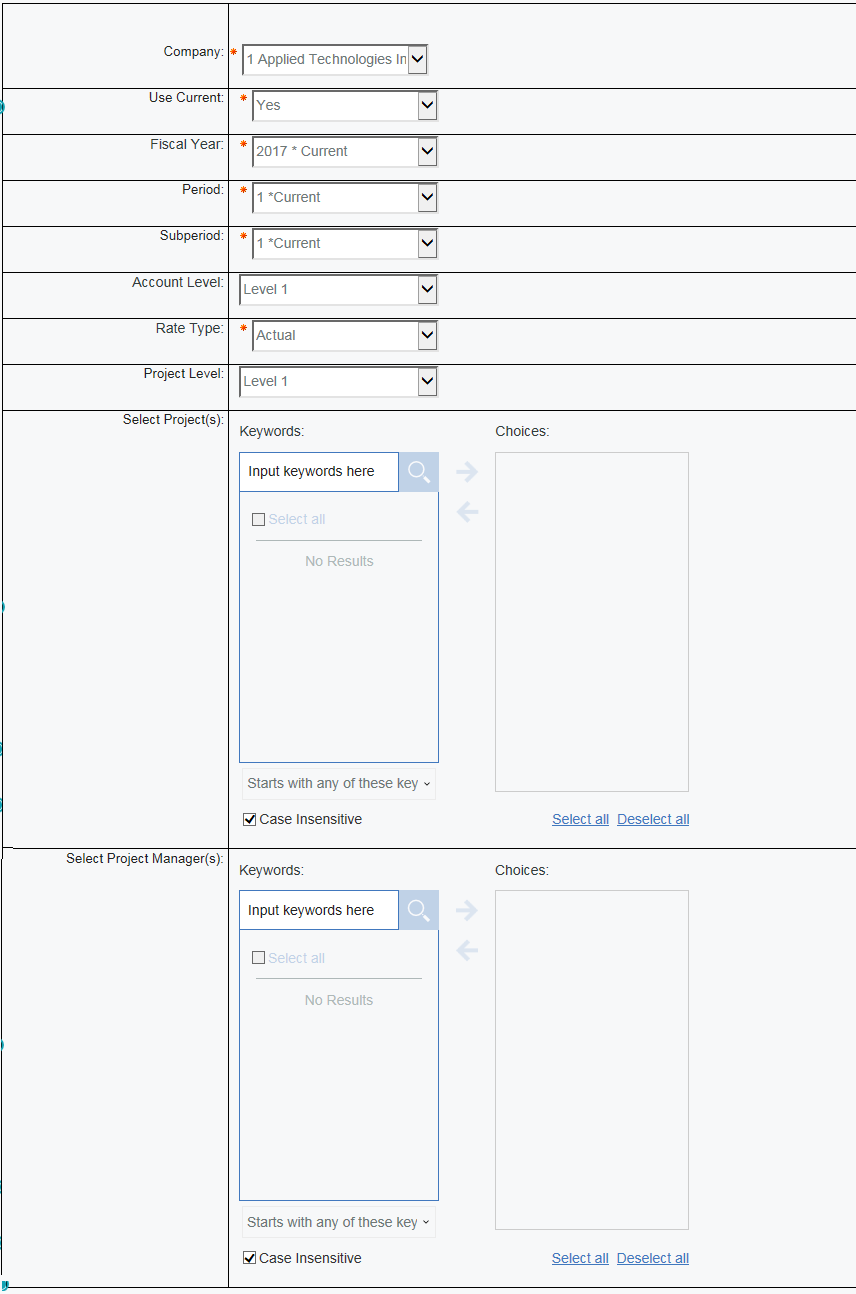Click the search magnifier in Select Project Manager(s)
Image resolution: width=856 pixels, height=1294 pixels.
[418, 911]
